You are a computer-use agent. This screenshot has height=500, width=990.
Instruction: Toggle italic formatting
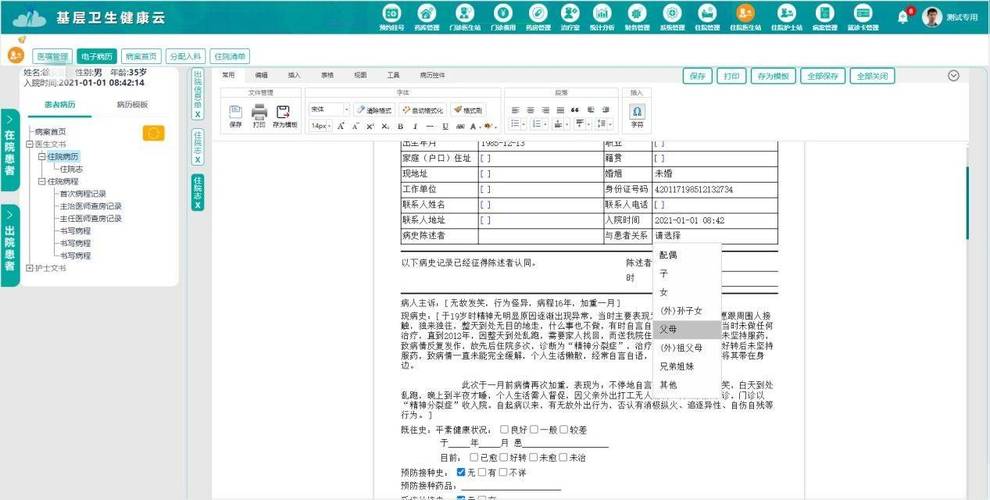[414, 126]
